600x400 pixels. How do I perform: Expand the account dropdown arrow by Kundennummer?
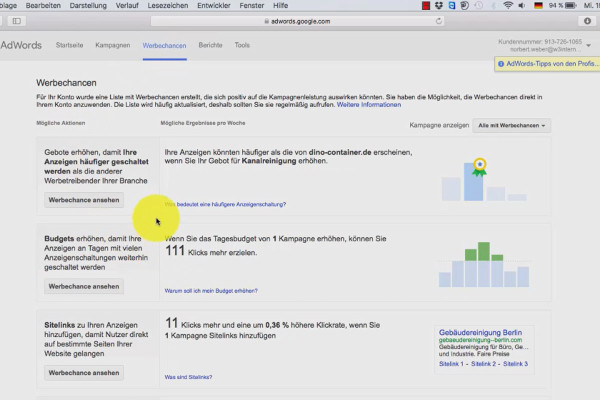click(589, 46)
